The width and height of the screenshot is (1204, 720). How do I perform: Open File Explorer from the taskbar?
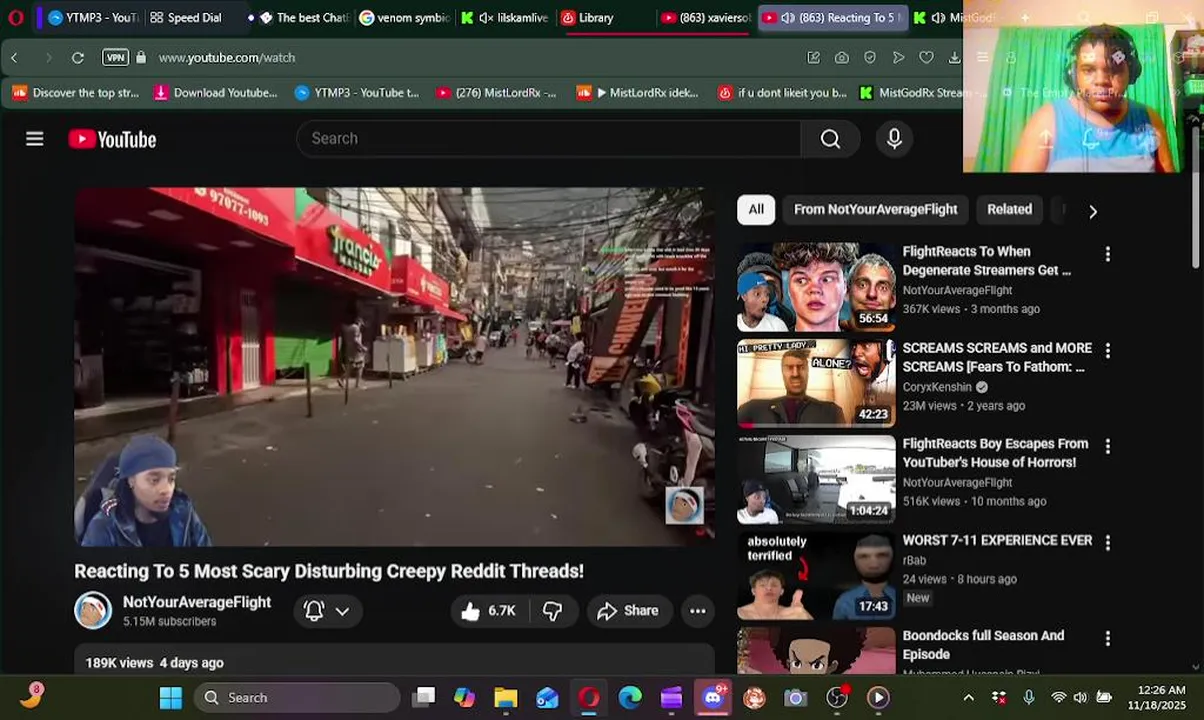[506, 698]
